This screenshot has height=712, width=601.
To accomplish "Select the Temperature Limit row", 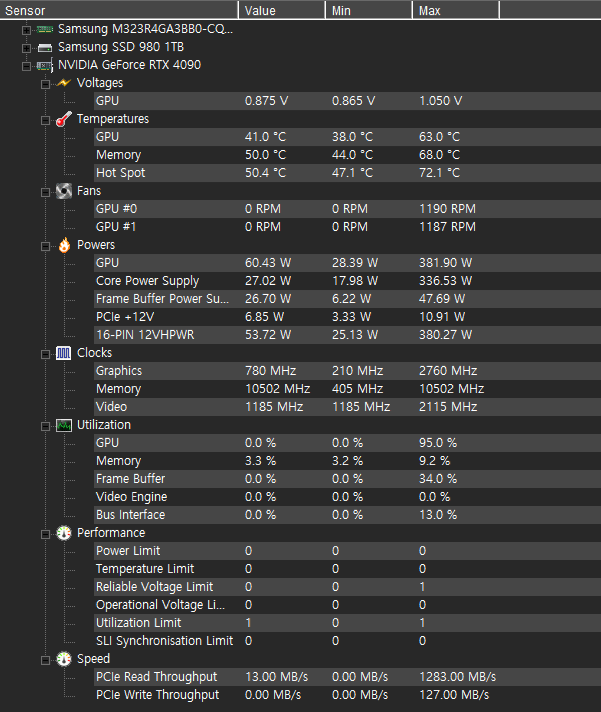I will click(x=347, y=569).
